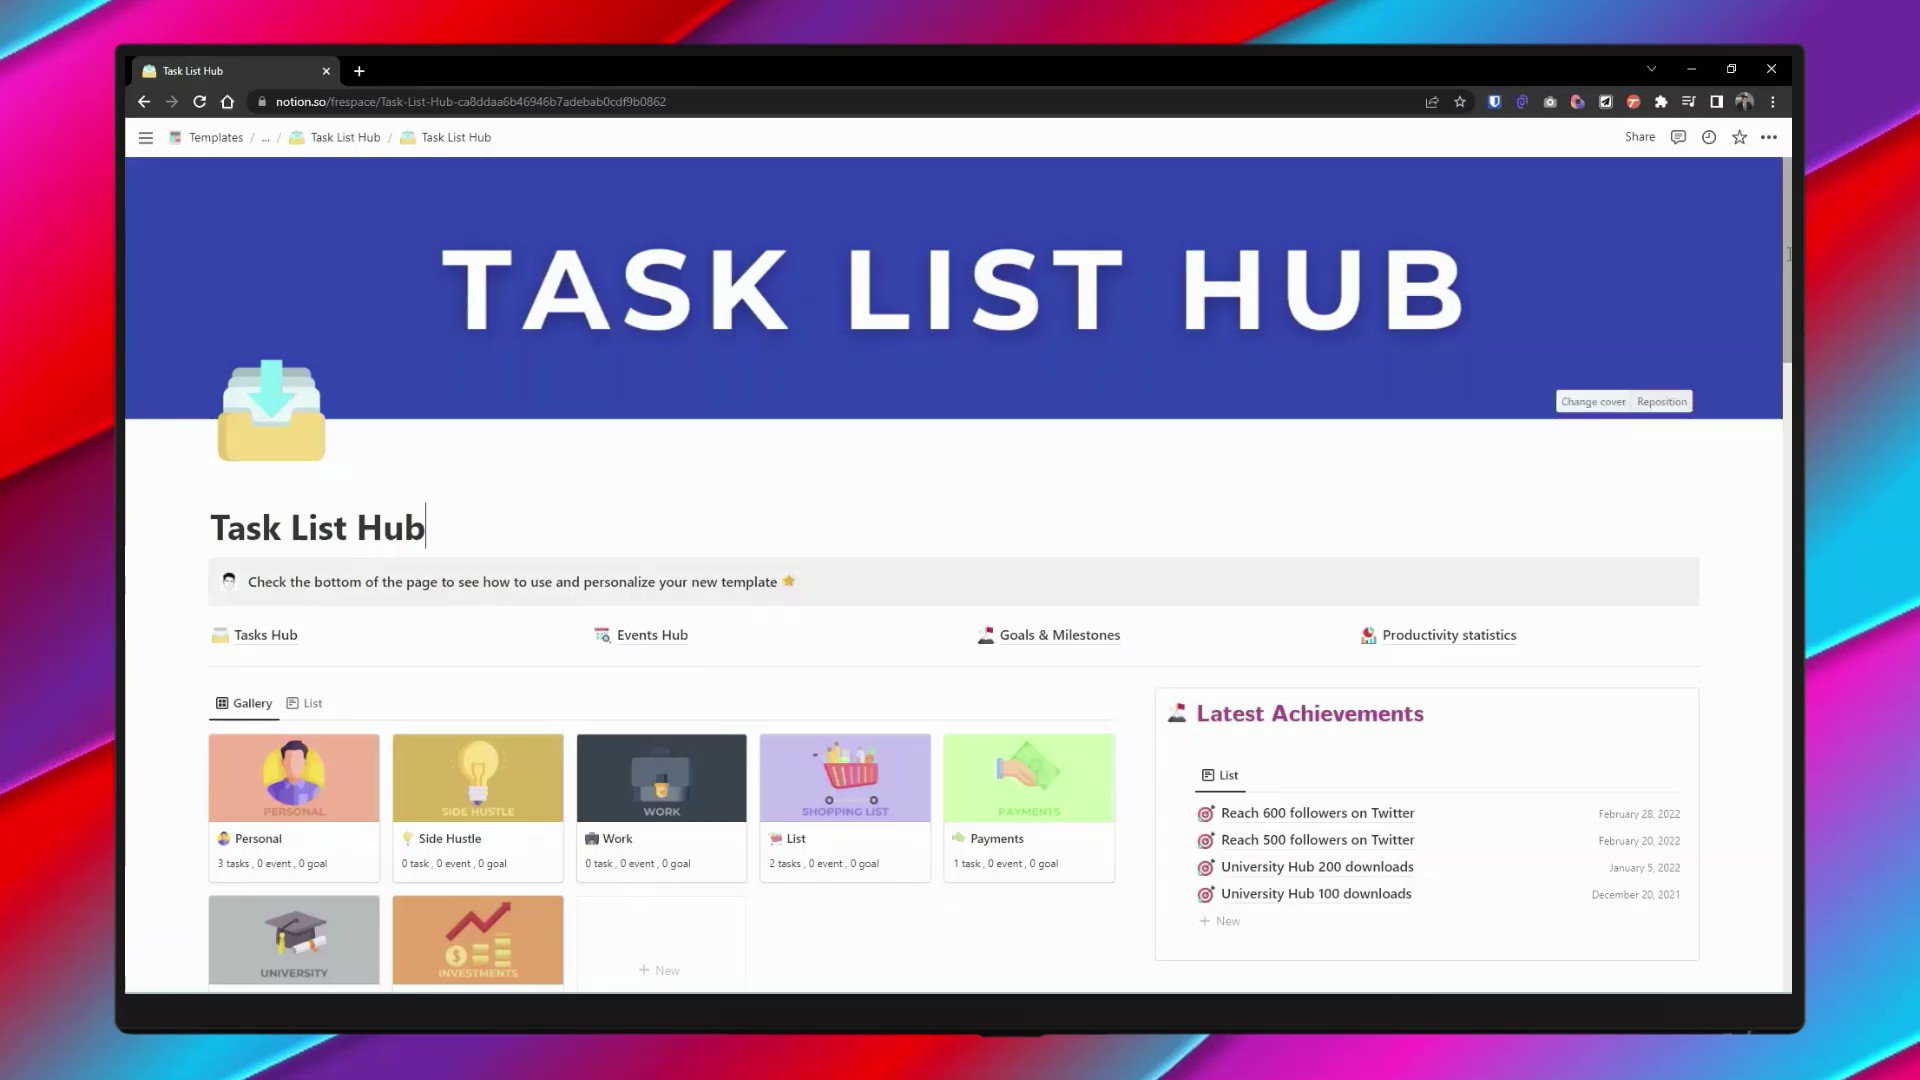
Task: Click the Share button
Action: (1639, 137)
